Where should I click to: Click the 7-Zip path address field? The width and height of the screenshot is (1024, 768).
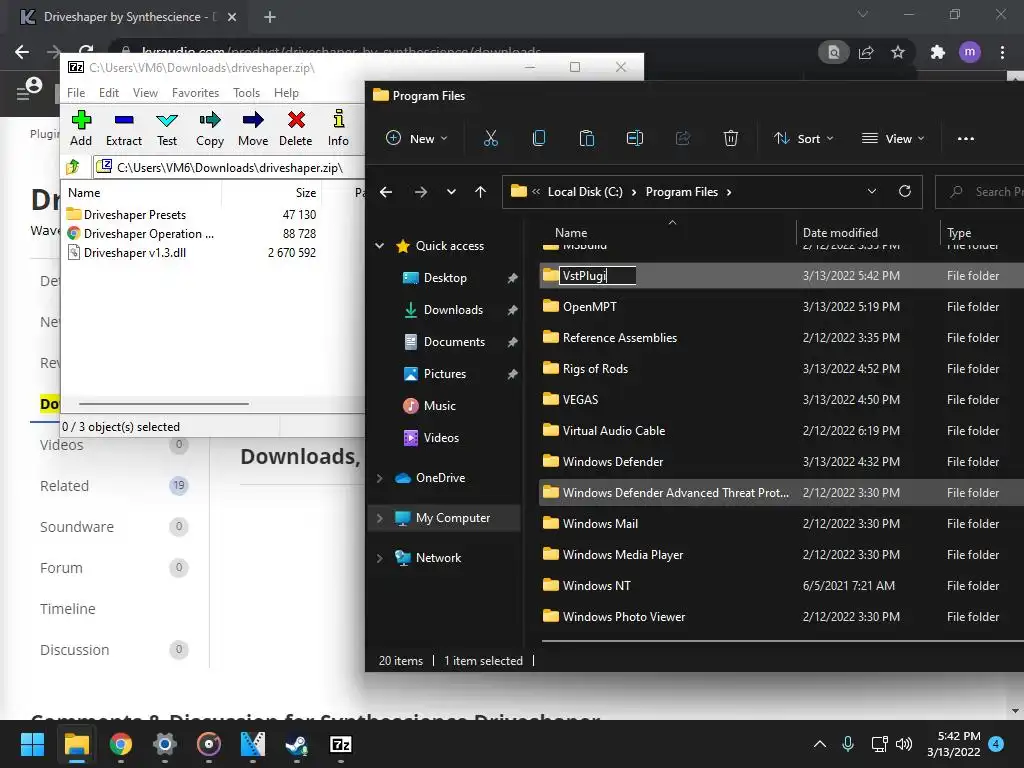(x=229, y=167)
